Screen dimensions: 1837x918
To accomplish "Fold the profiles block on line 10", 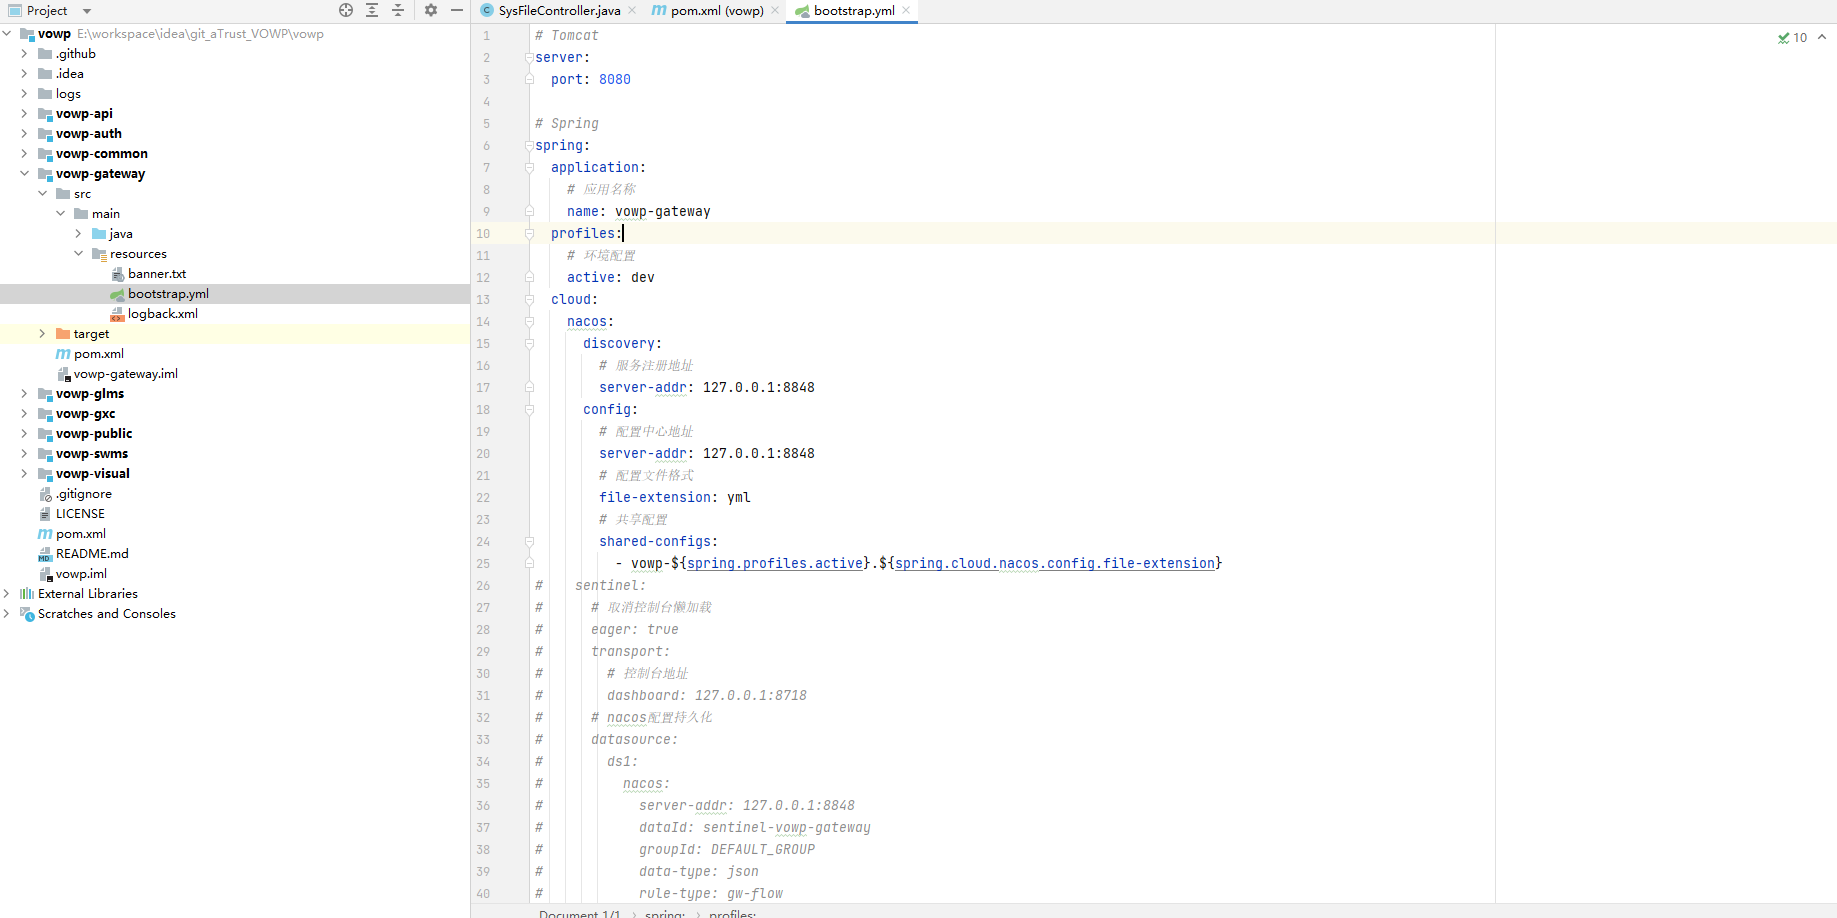I will pos(529,233).
